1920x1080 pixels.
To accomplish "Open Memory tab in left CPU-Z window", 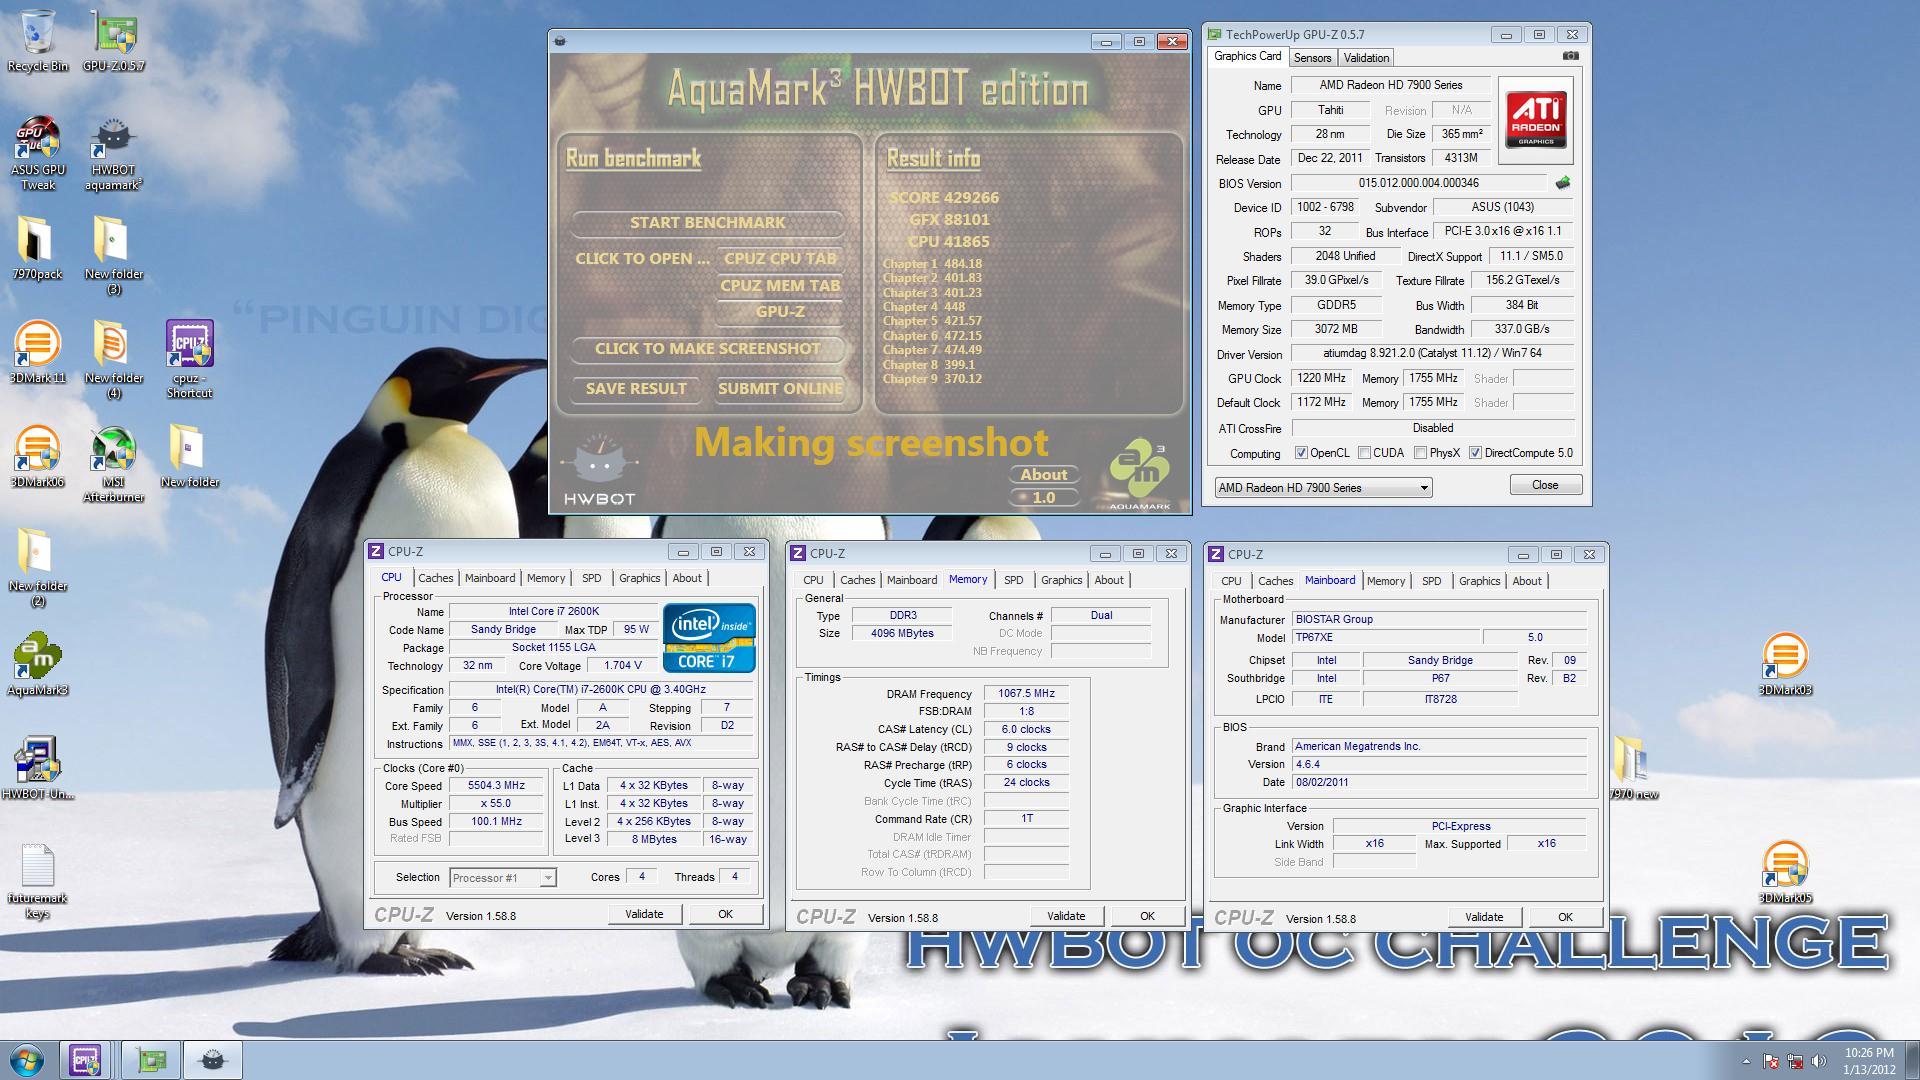I will pyautogui.click(x=546, y=578).
